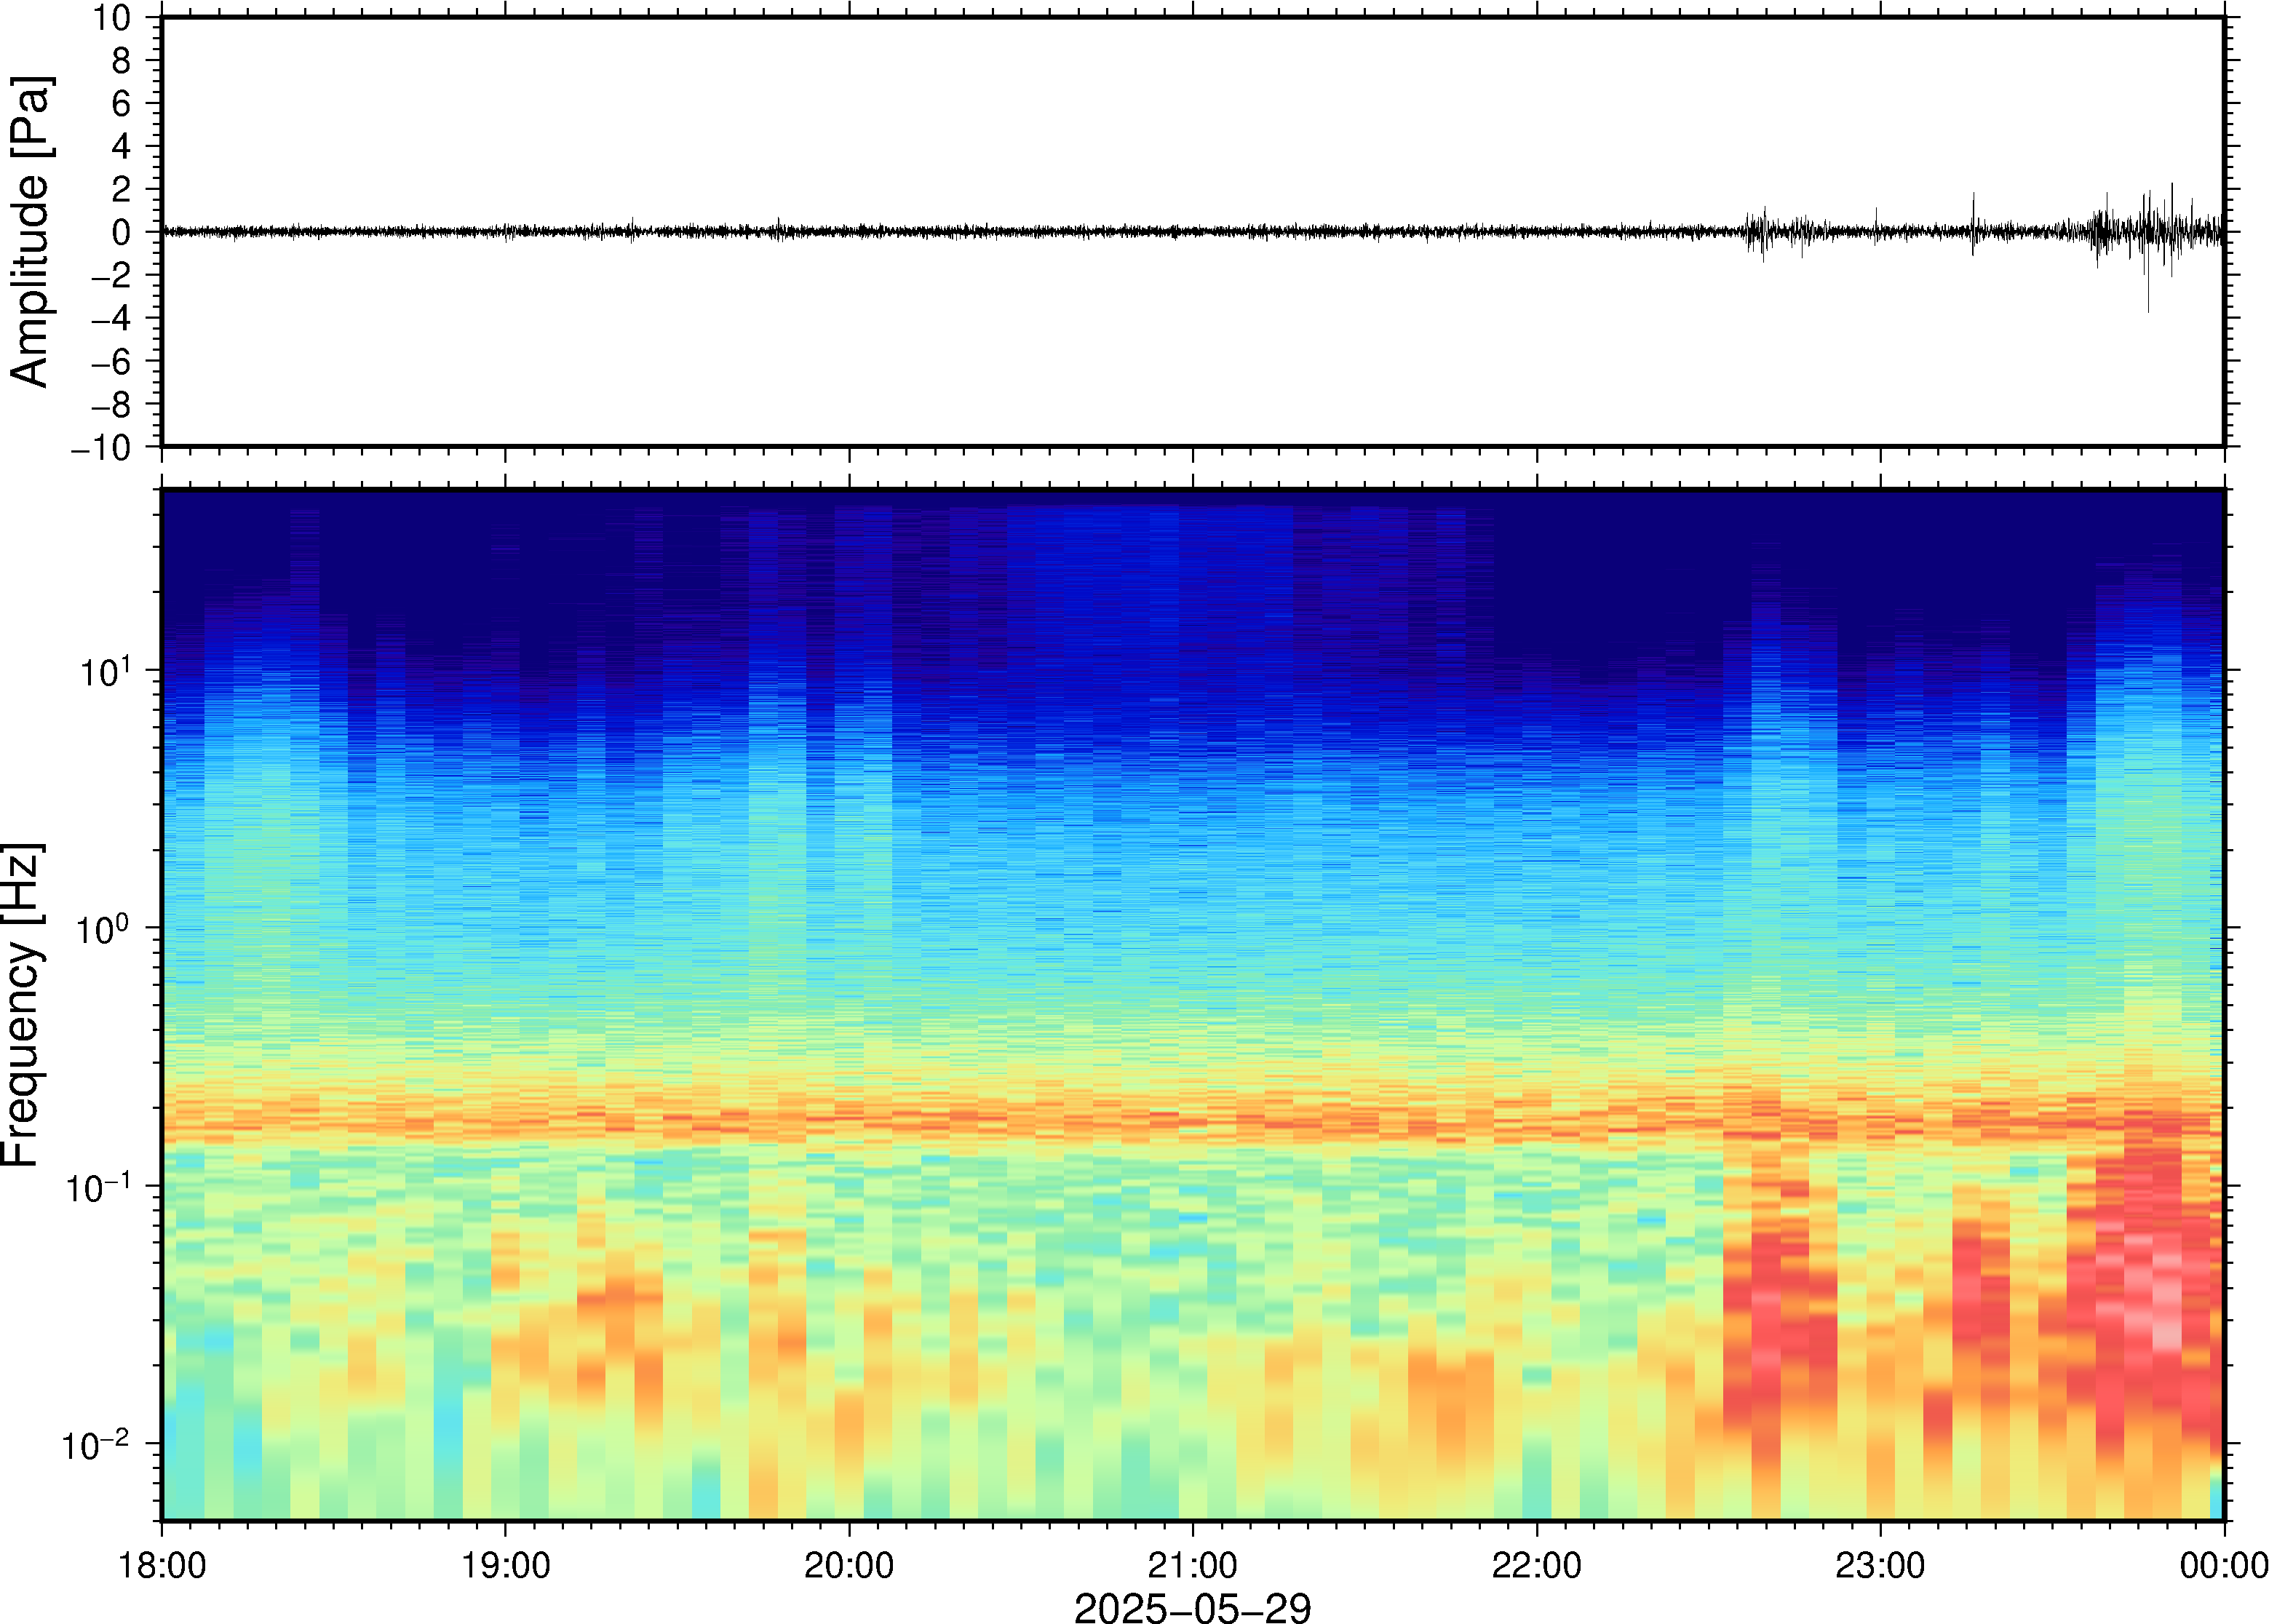Image resolution: width=2269 pixels, height=1624 pixels.
Task: Click the amplitude tick label 6
Action: [x=122, y=103]
